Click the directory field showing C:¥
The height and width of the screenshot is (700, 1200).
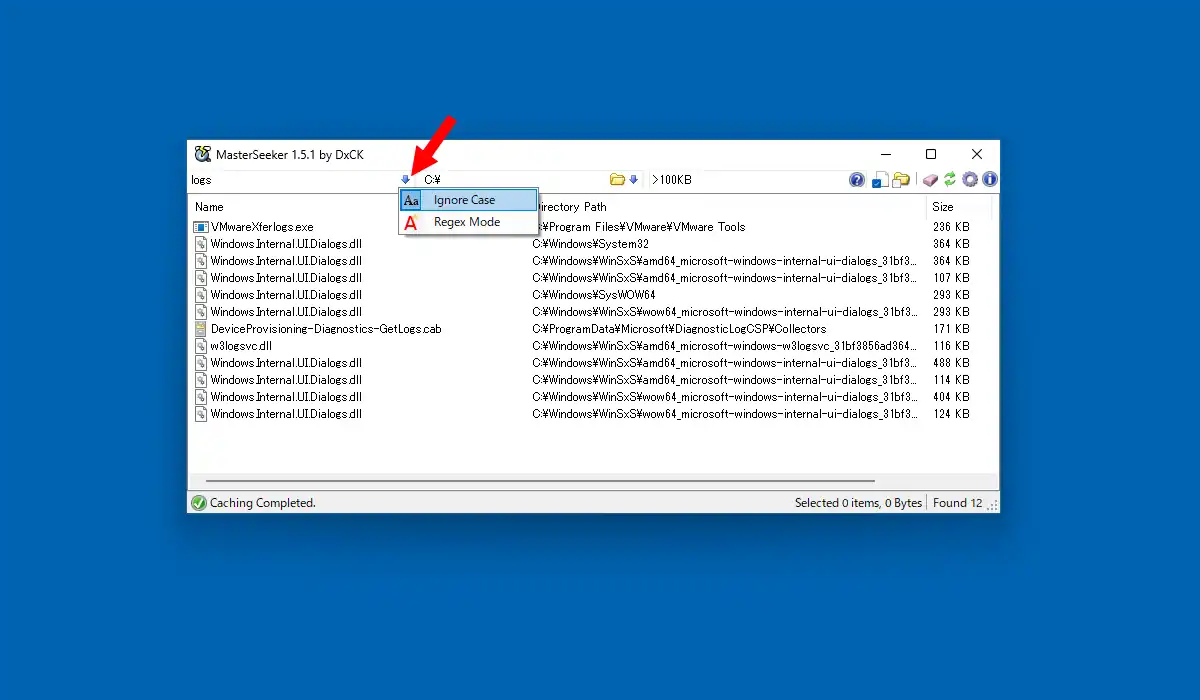[515, 180]
